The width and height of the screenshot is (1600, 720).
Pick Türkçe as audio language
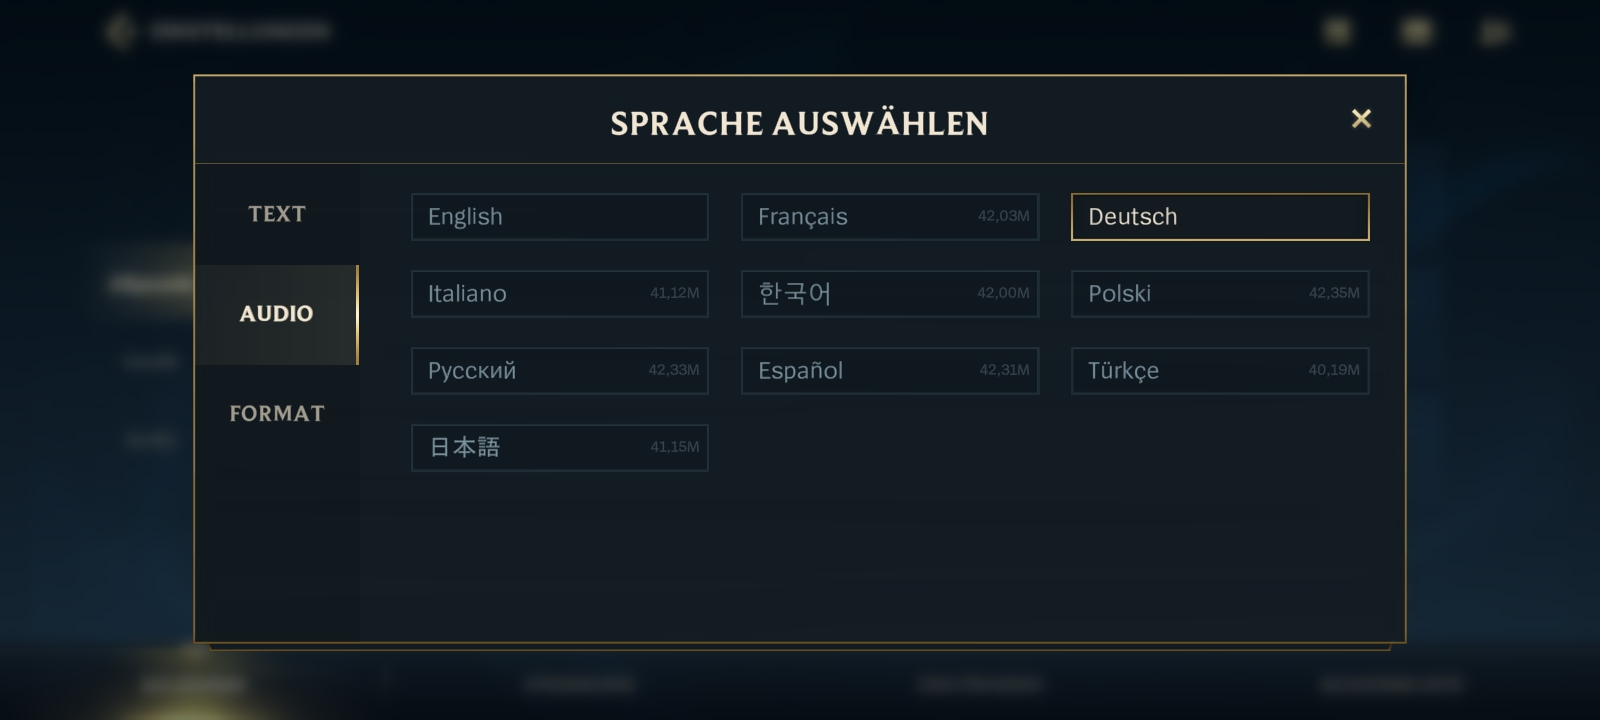point(1219,371)
